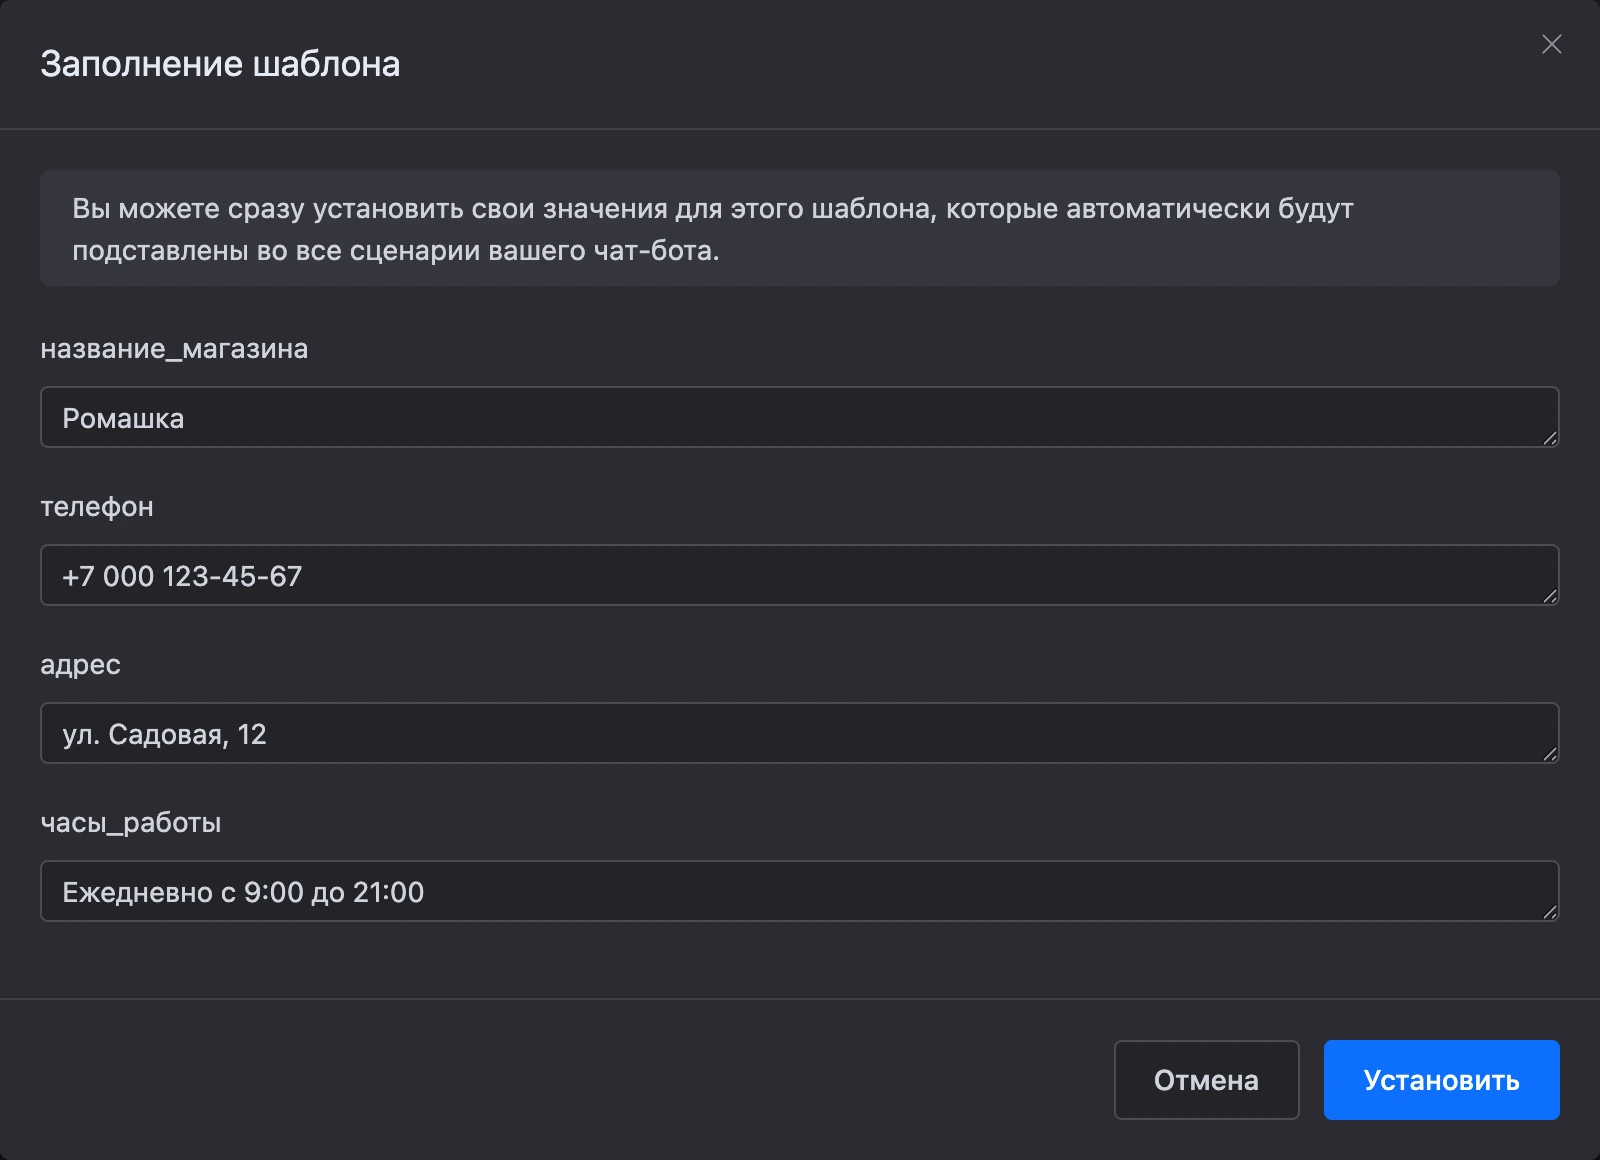Image resolution: width=1600 pixels, height=1160 pixels.
Task: Click the адрес label
Action: tap(80, 665)
